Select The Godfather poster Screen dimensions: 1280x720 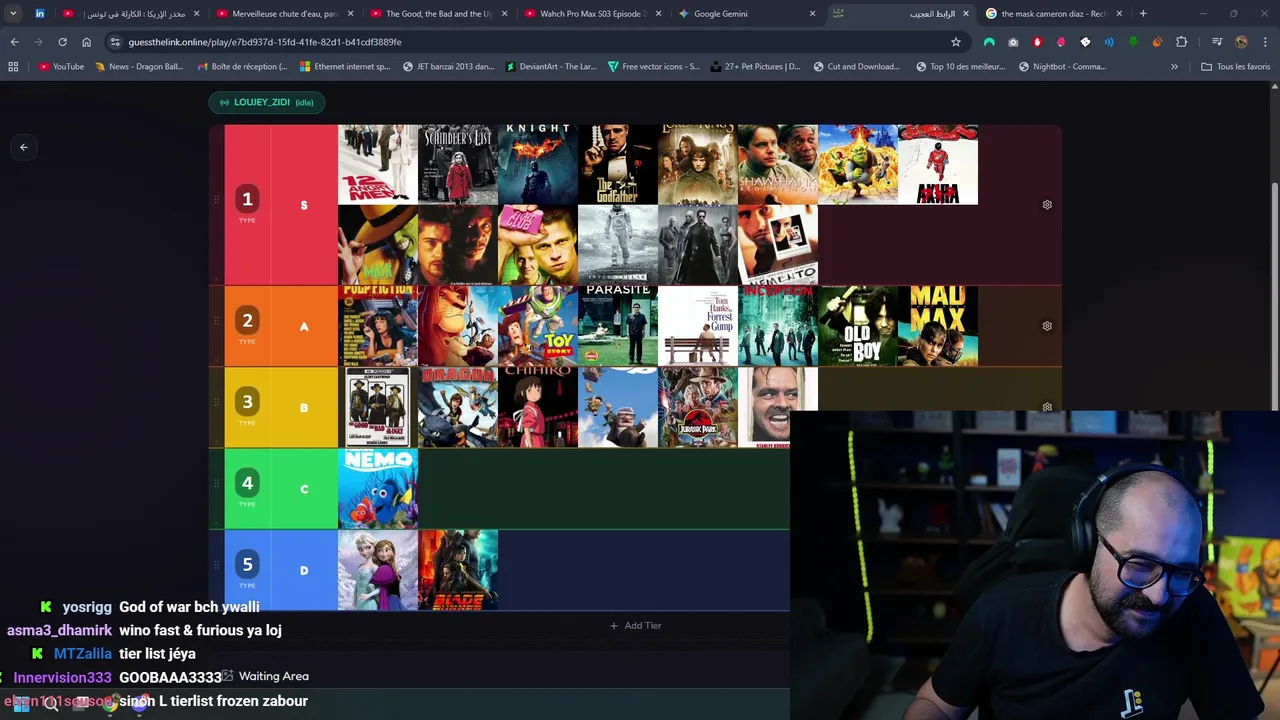pos(618,165)
